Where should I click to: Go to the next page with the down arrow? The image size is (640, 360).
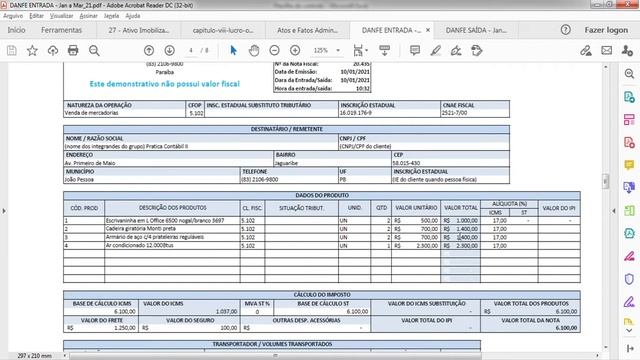pyautogui.click(x=169, y=51)
